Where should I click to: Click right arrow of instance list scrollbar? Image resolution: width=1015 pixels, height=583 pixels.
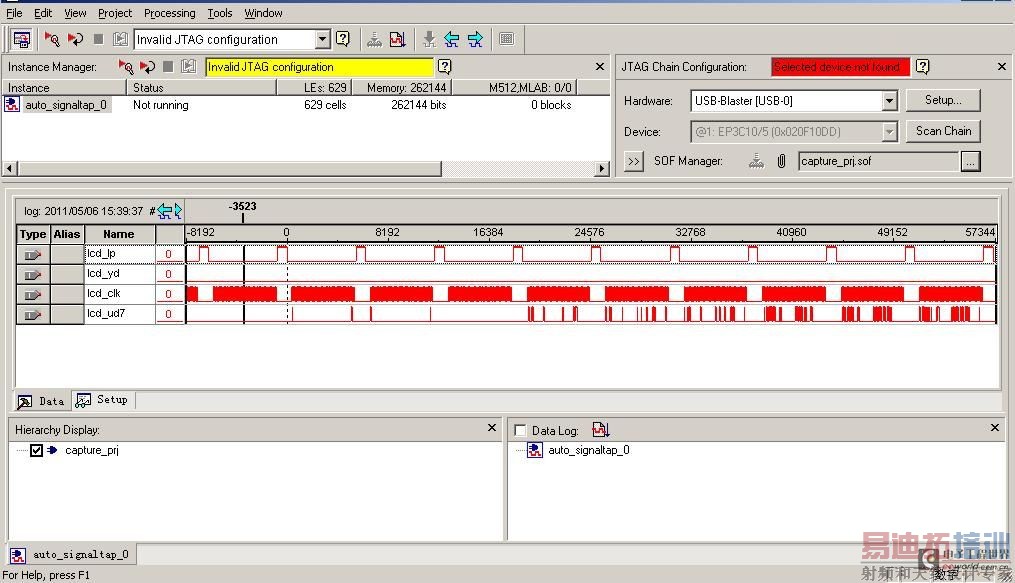pyautogui.click(x=602, y=168)
